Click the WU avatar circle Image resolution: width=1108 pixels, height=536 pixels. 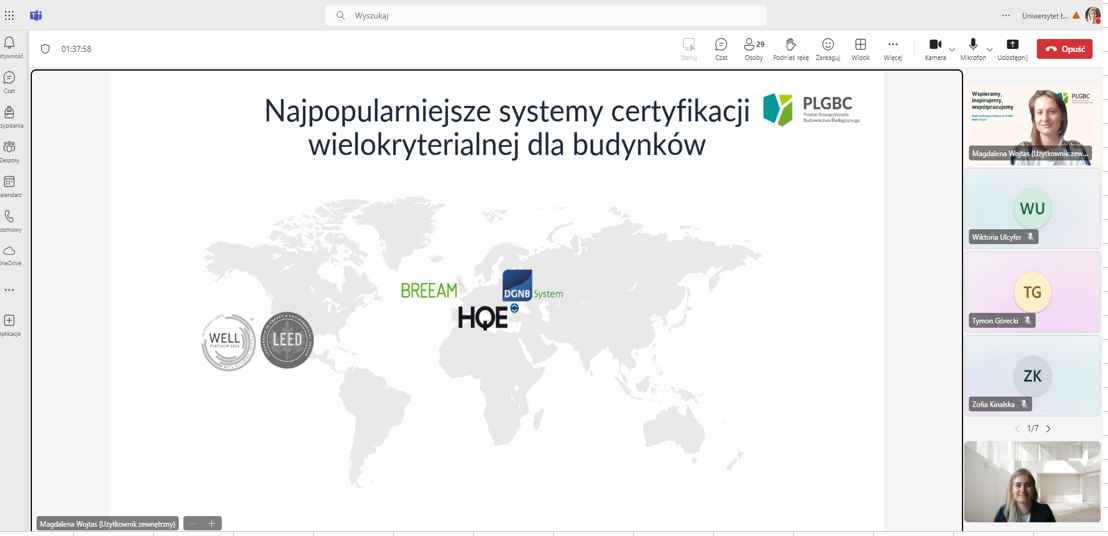click(1032, 208)
